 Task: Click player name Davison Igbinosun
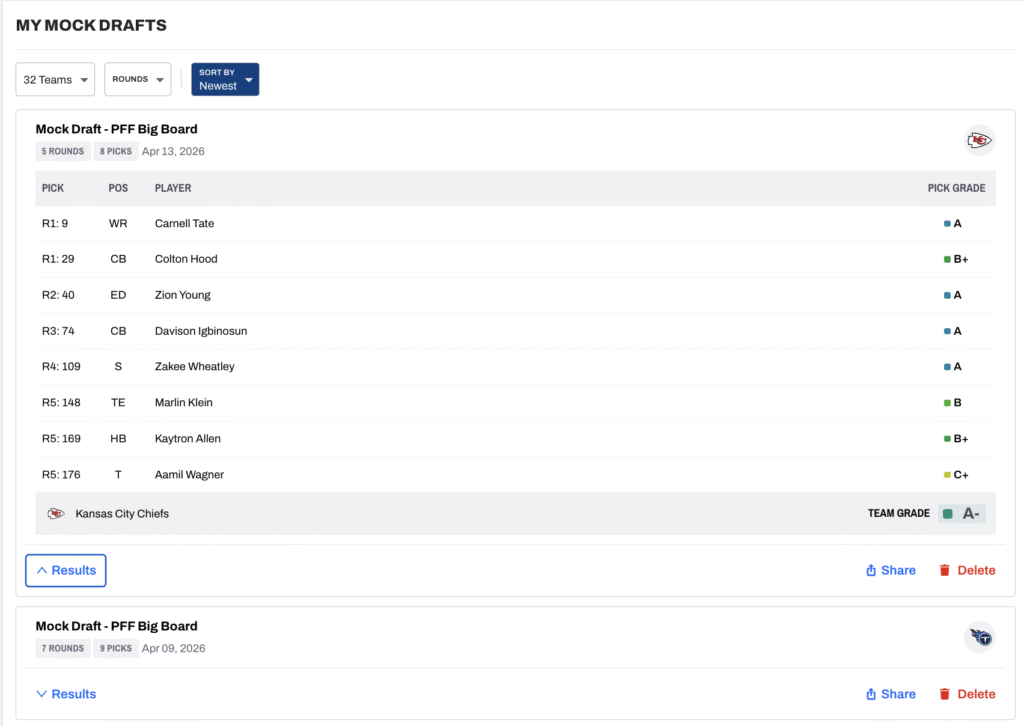point(200,331)
